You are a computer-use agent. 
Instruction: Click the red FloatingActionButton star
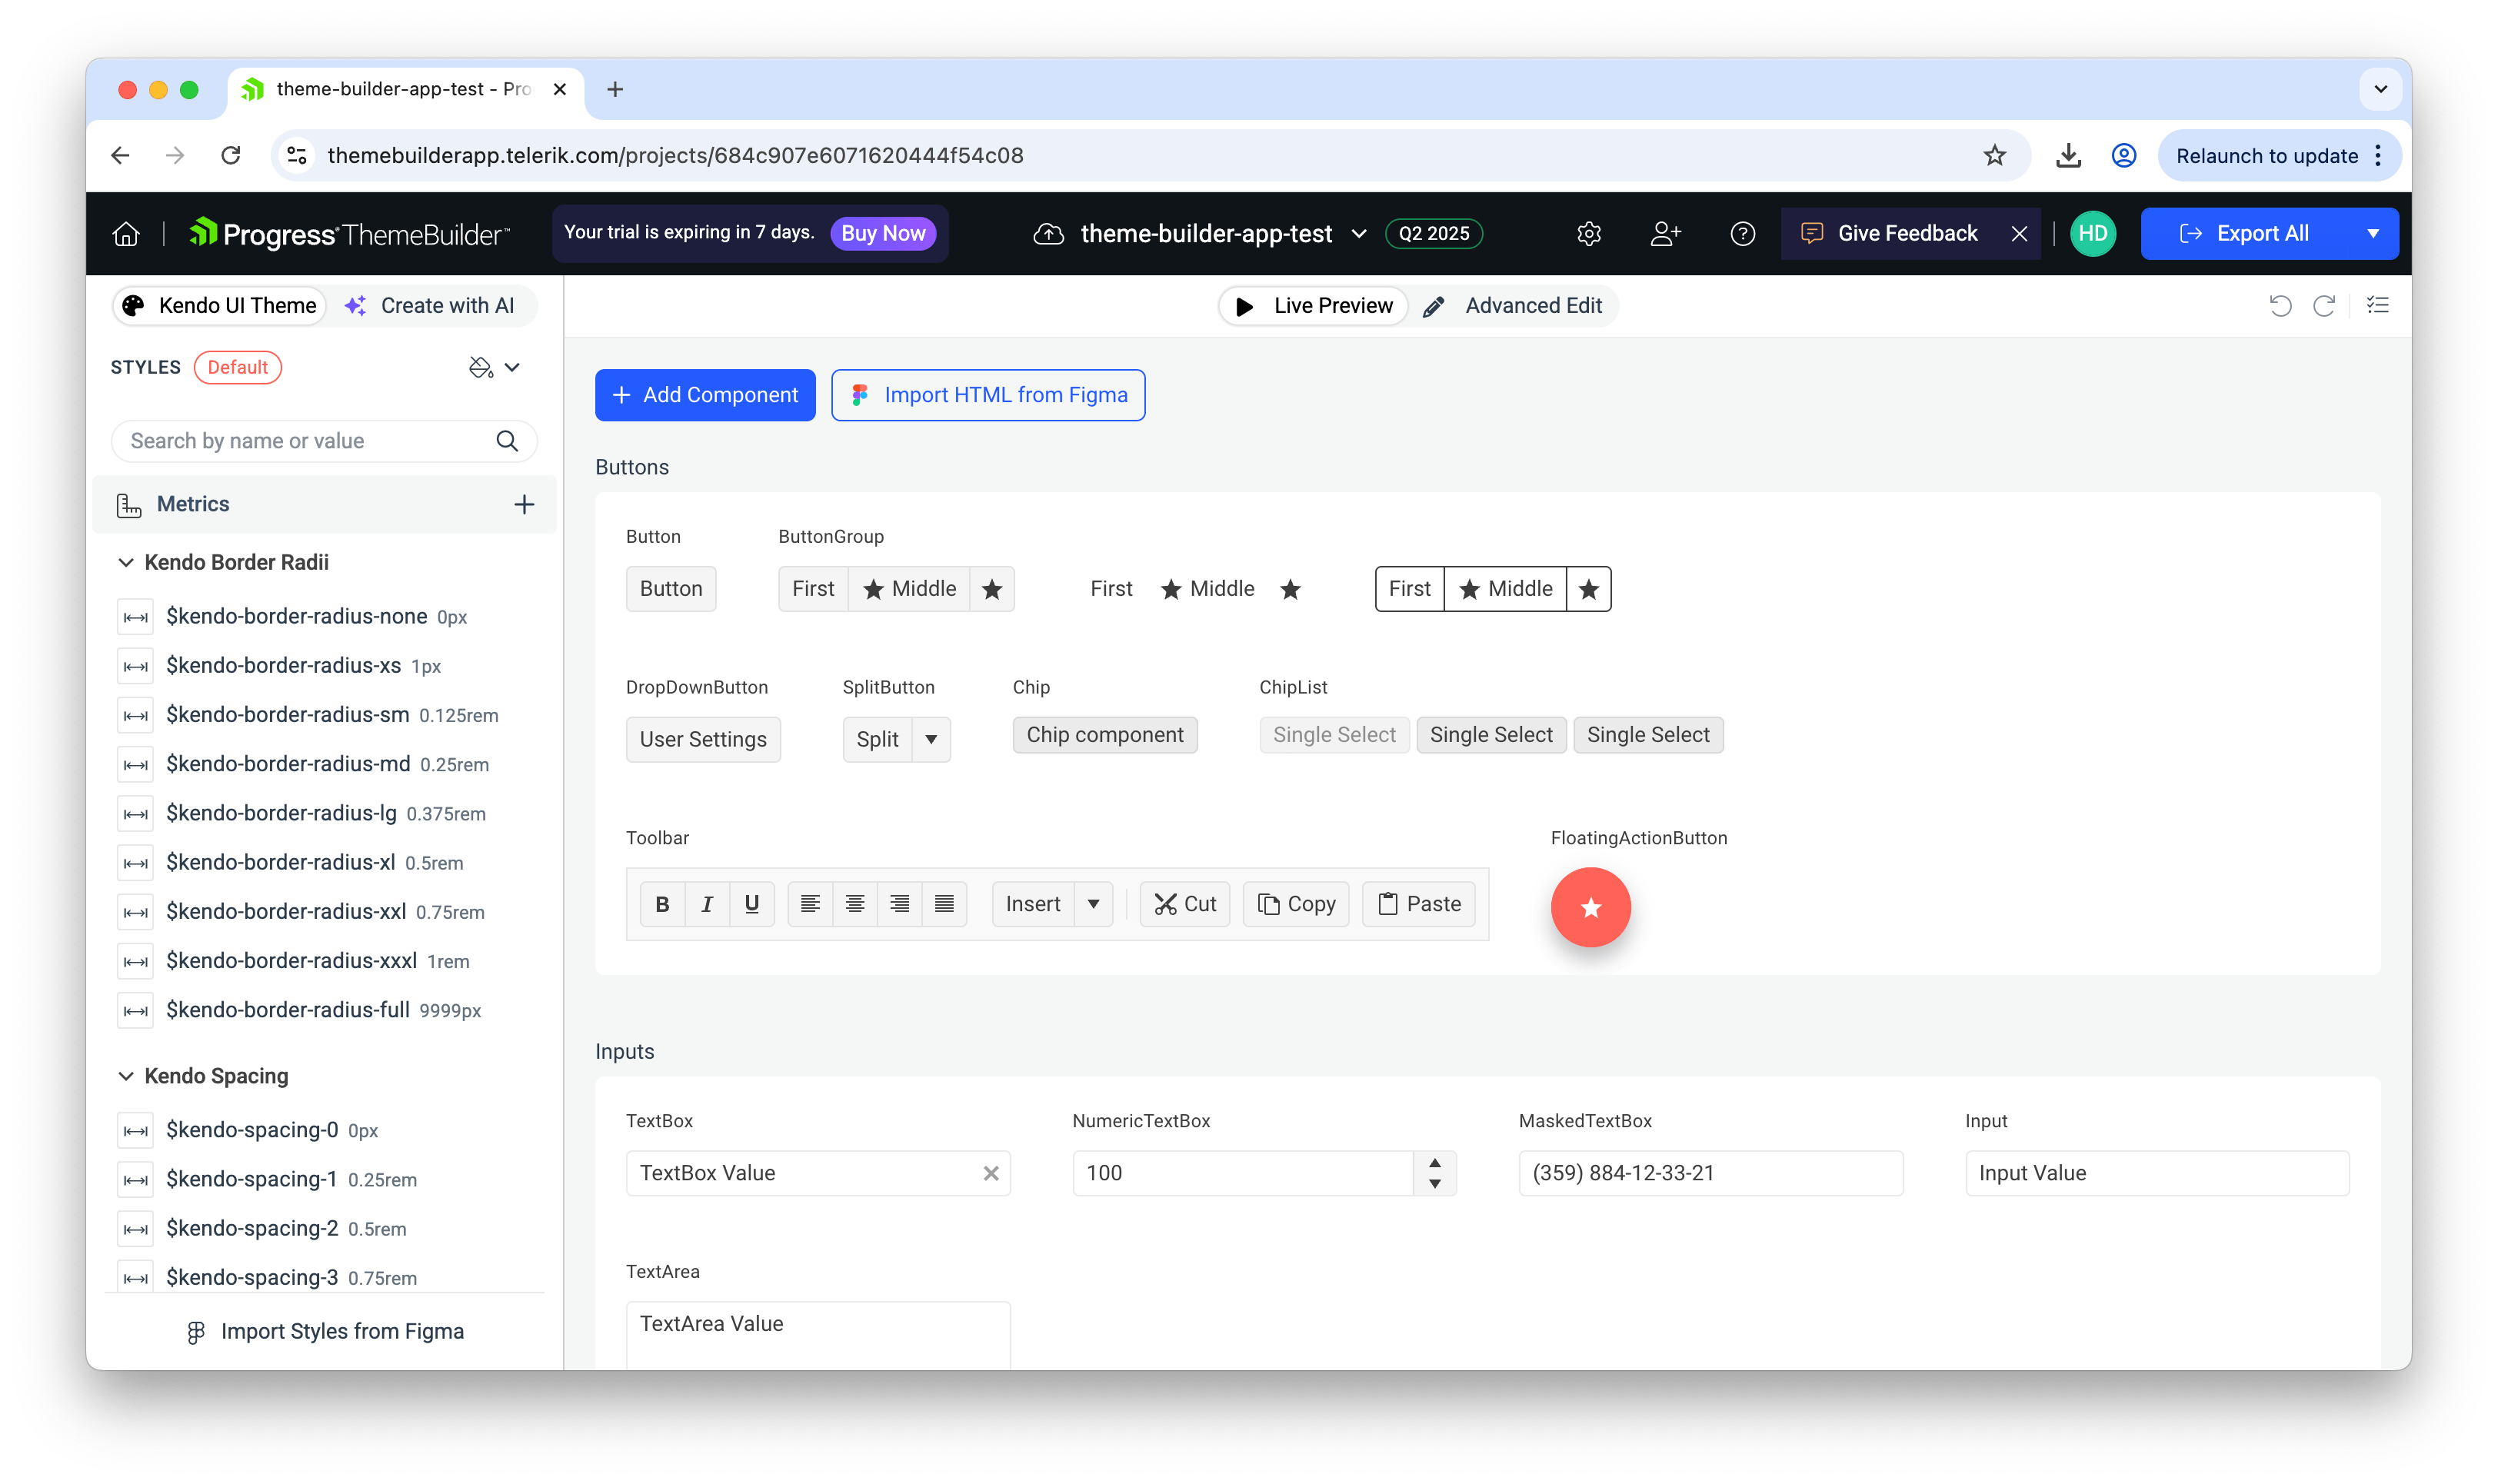[1590, 907]
